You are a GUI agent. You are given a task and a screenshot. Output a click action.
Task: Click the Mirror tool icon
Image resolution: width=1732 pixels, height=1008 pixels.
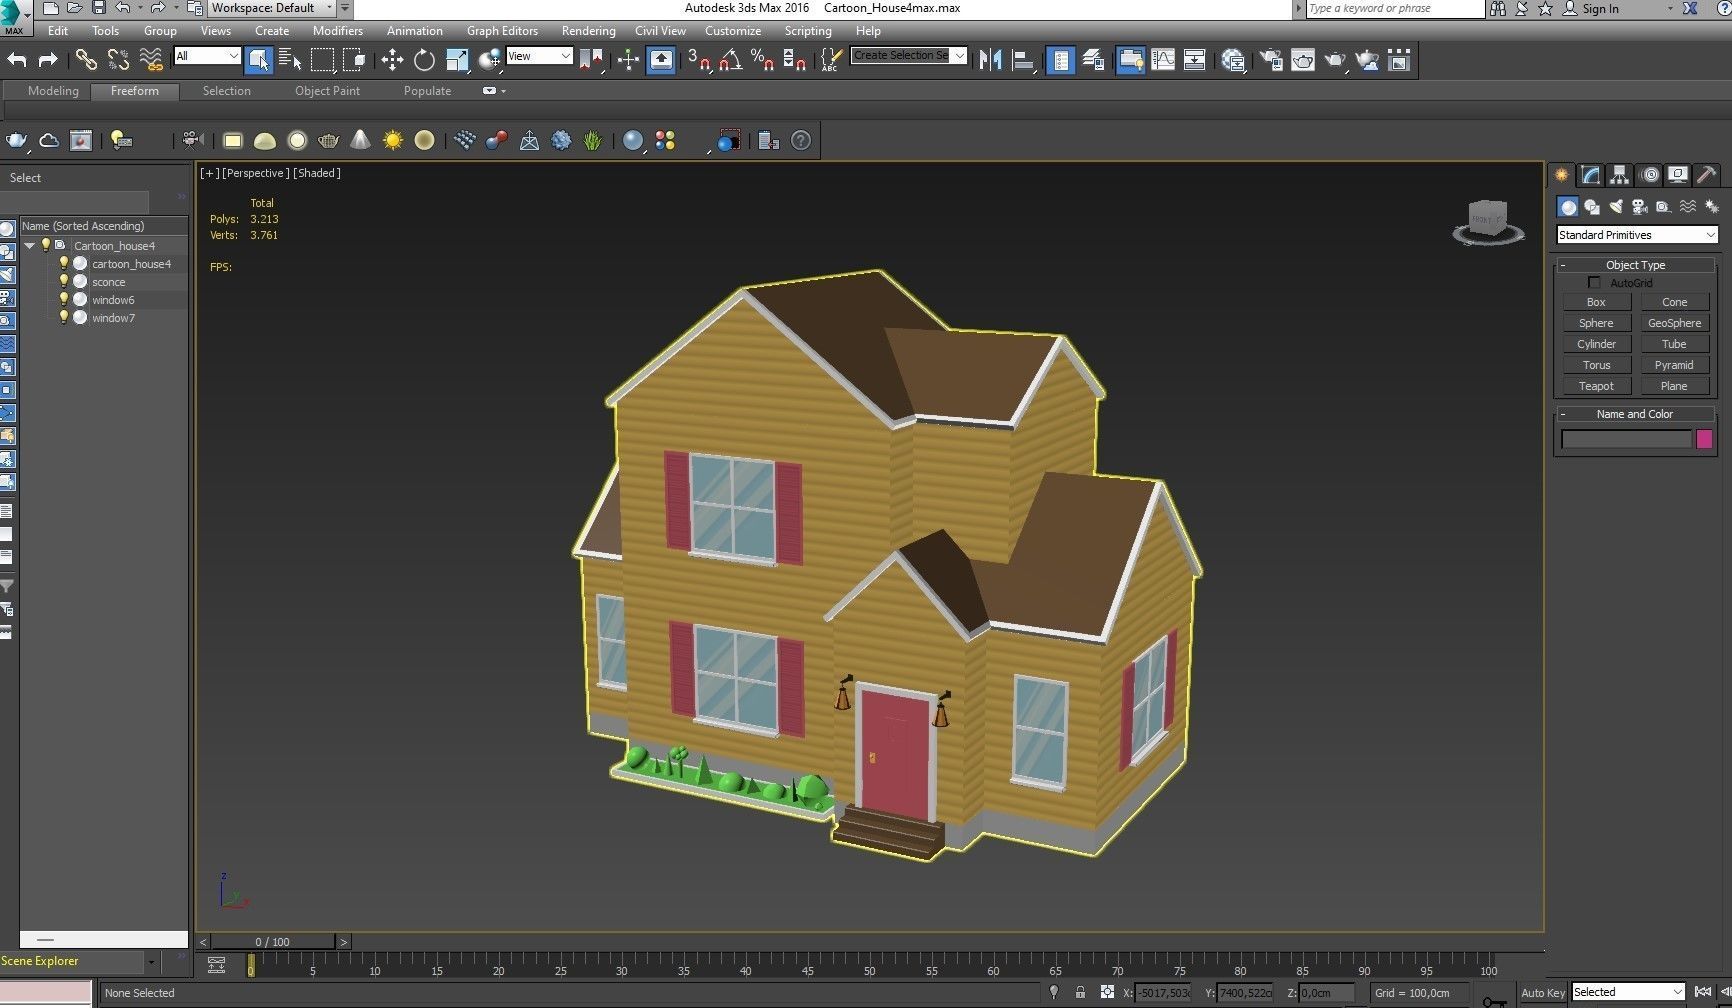990,60
